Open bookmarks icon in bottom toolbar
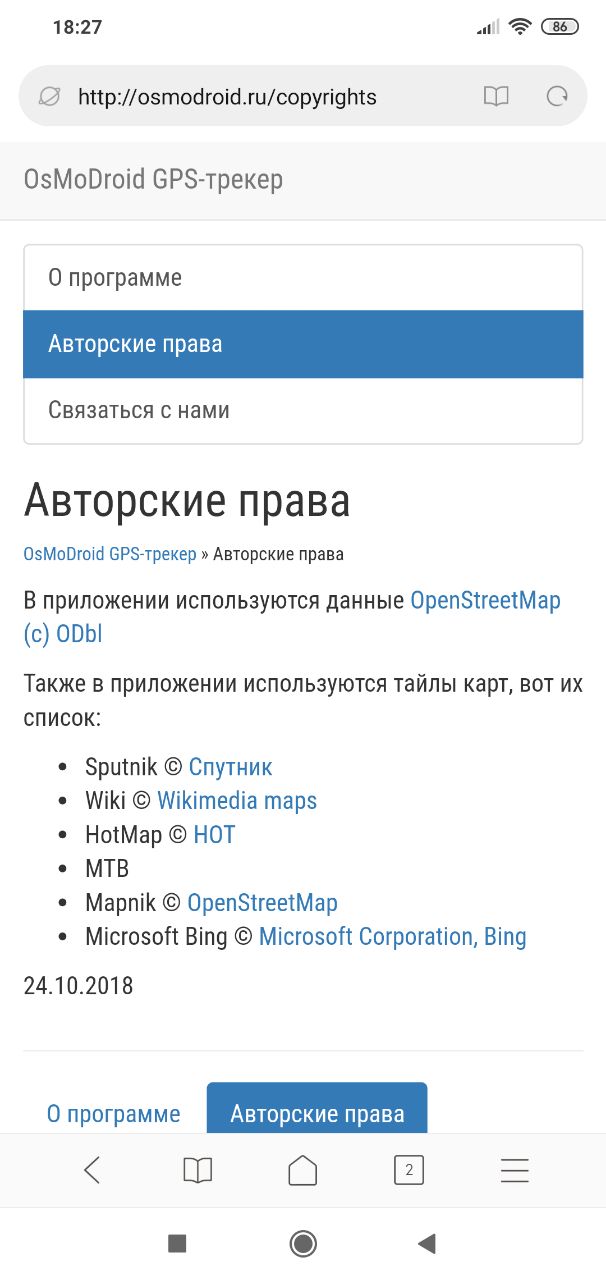This screenshot has height=1280, width=606. click(198, 1170)
